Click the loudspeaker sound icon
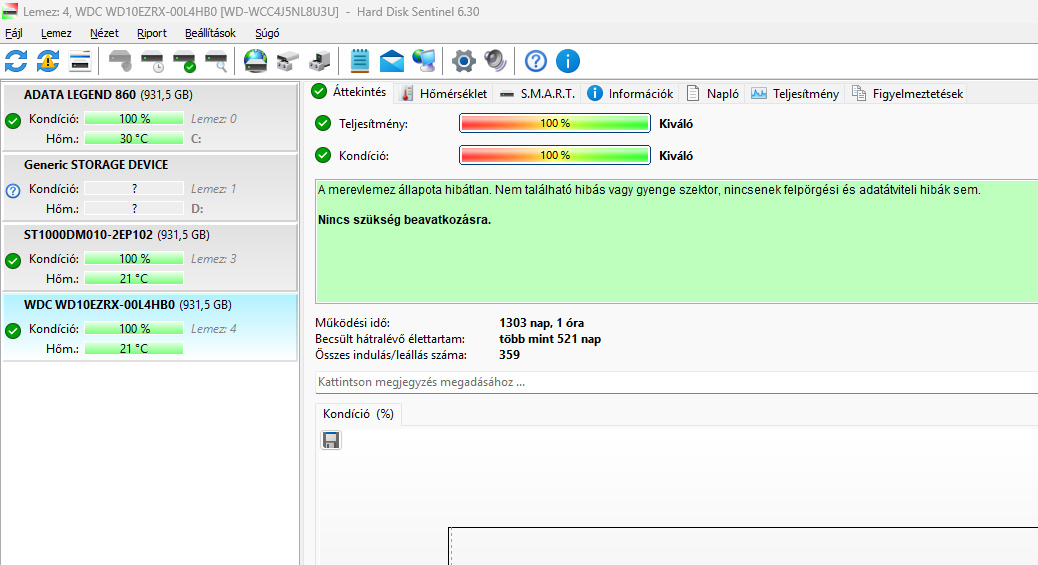Screen dimensions: 1038x565 click(495, 61)
